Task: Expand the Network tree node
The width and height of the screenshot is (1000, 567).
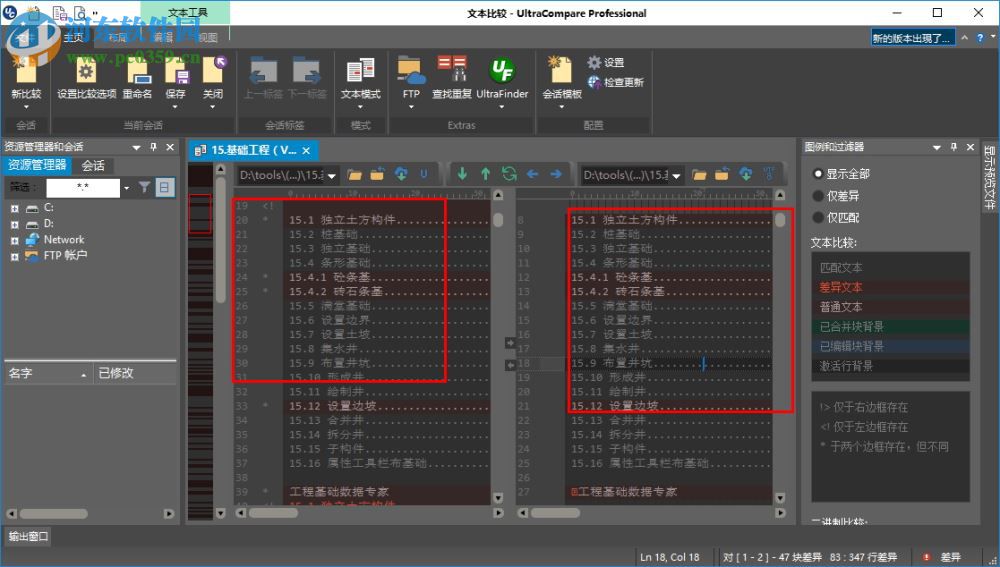Action: [x=15, y=240]
